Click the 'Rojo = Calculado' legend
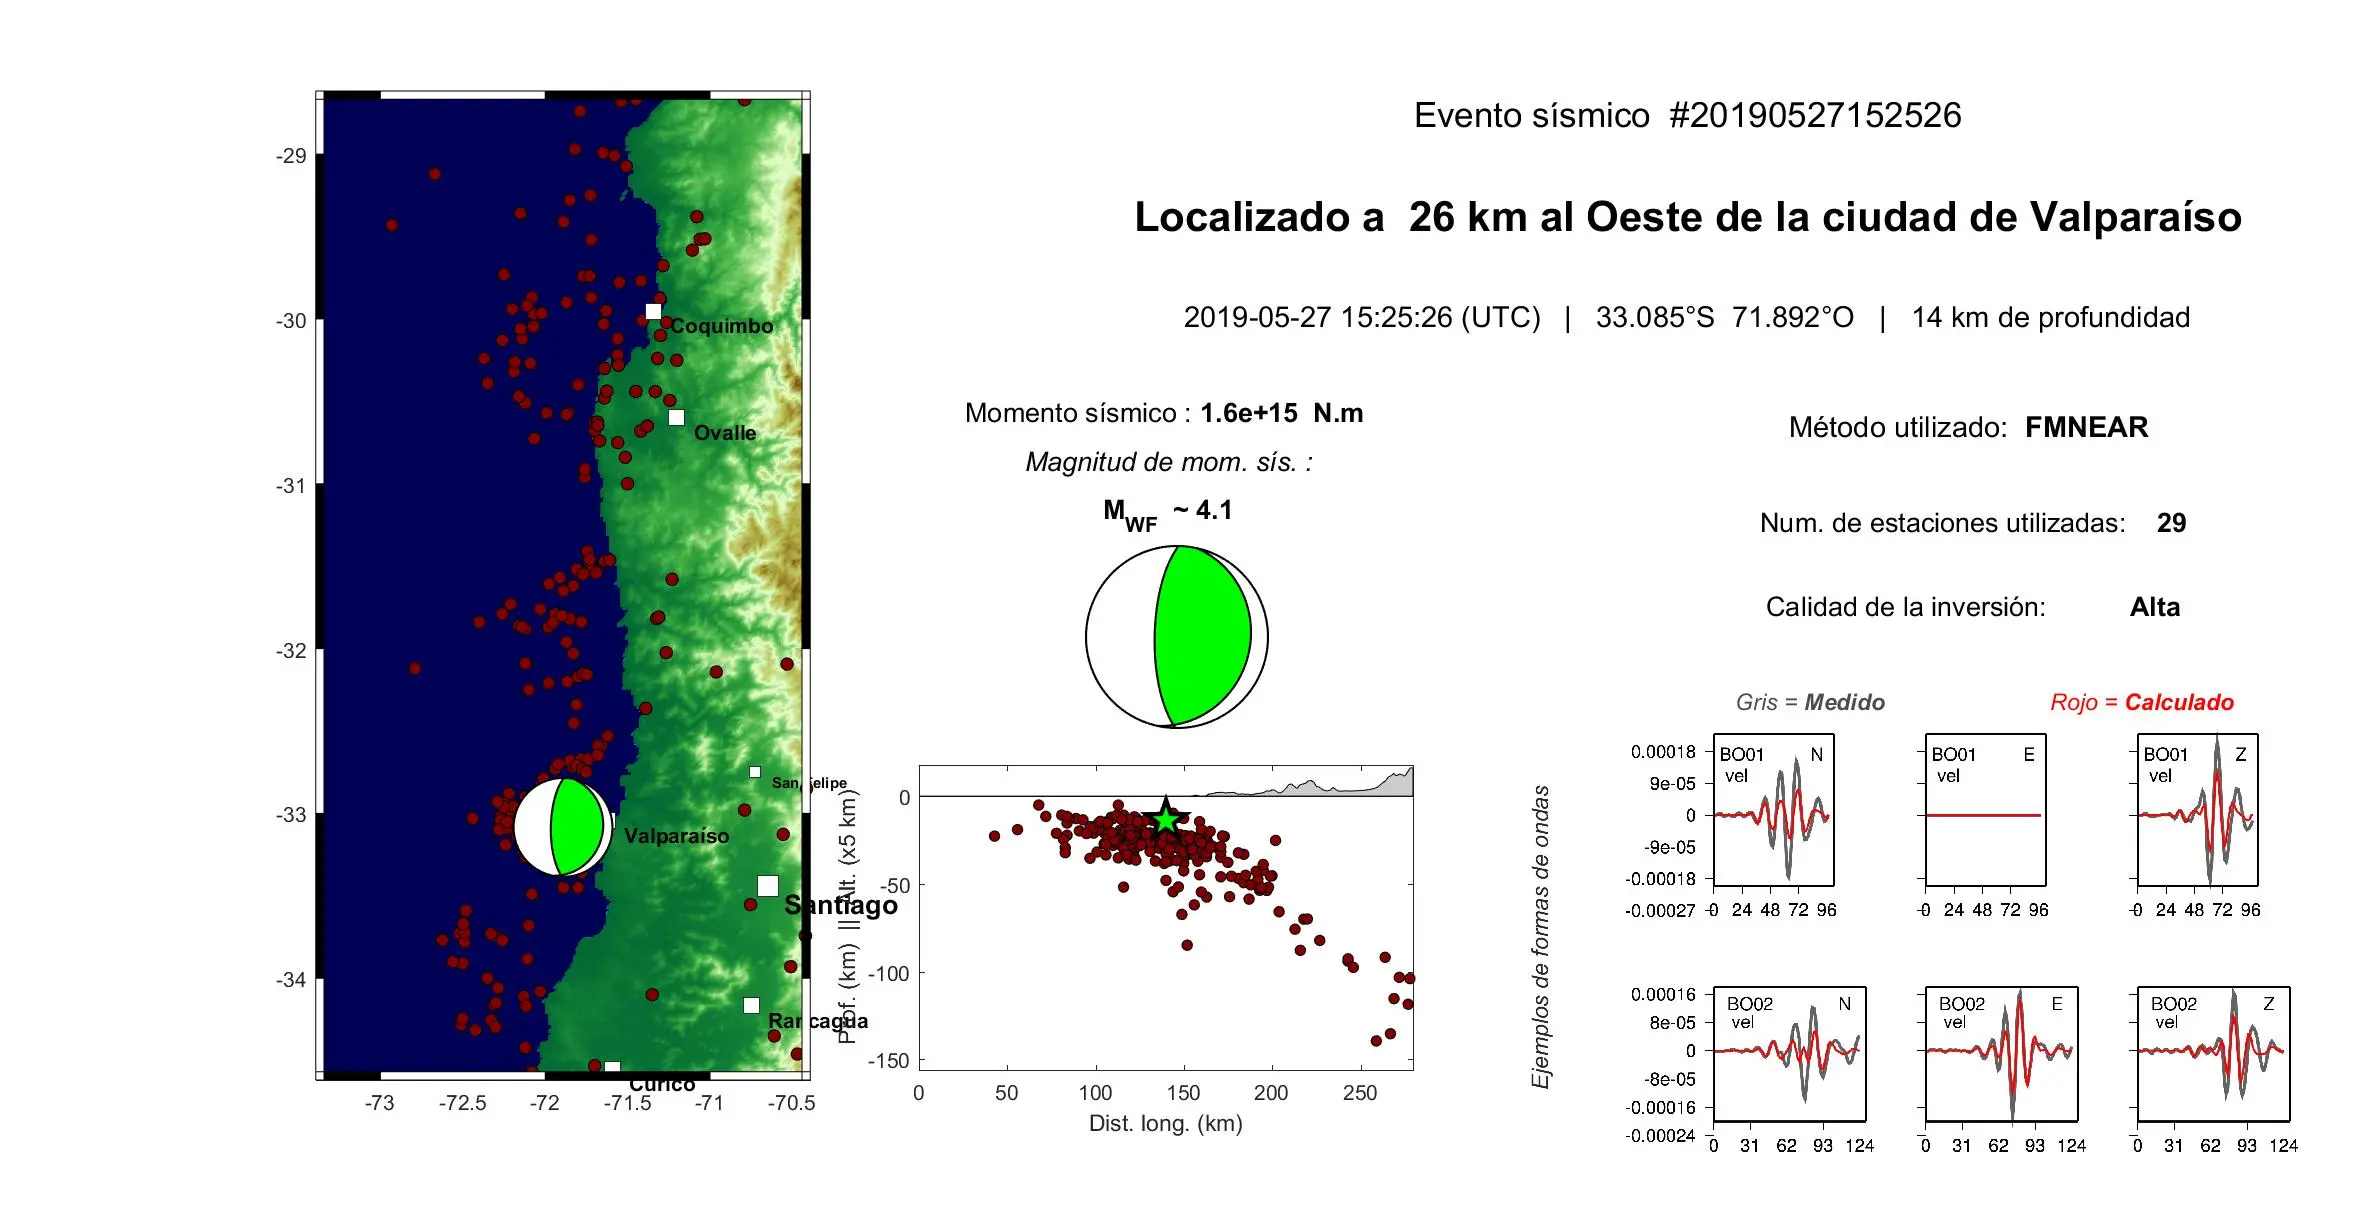2378x1212 pixels. point(2142,702)
